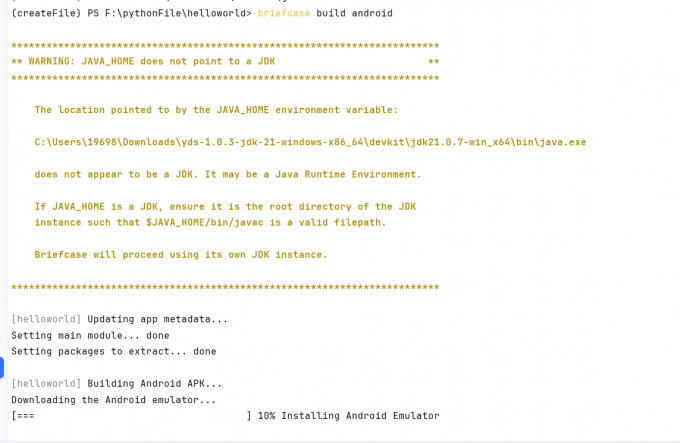Click the 'briefcase' command word in prompt

pos(284,13)
